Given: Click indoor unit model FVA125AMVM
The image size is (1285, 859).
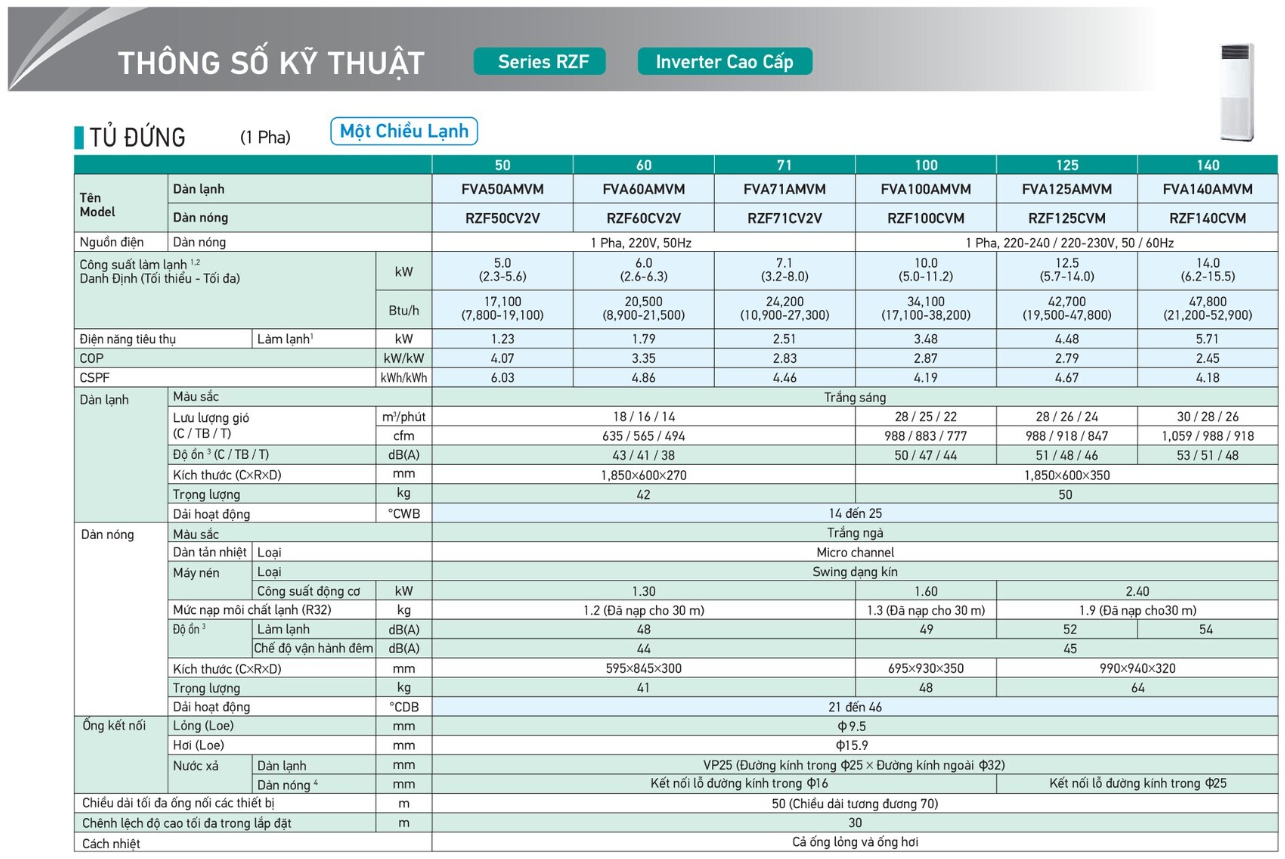Looking at the screenshot, I should (1067, 189).
